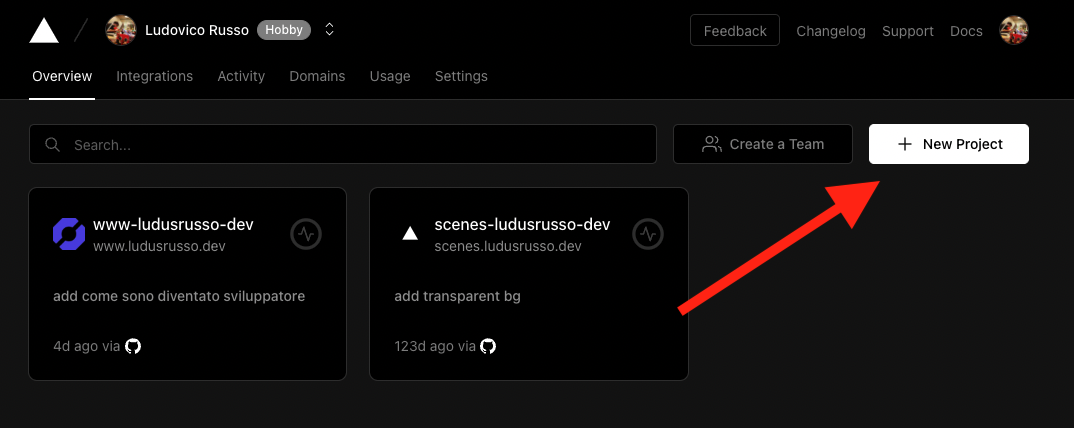Viewport: 1074px width, 428px height.
Task: Go to the Domains tab
Action: [x=317, y=76]
